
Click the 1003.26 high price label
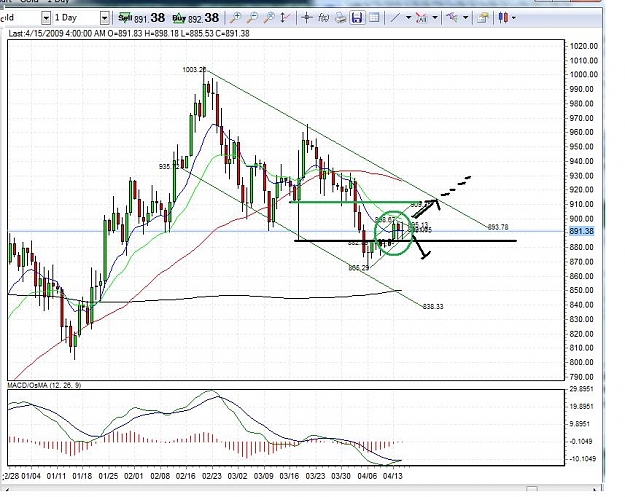194,70
